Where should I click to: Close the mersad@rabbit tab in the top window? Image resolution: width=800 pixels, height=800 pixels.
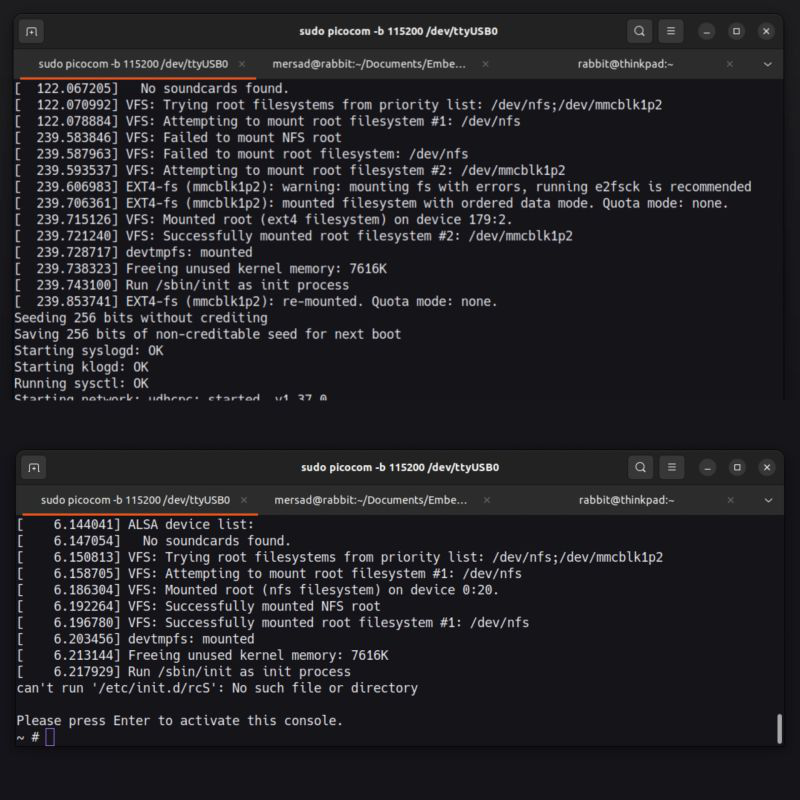tap(486, 63)
